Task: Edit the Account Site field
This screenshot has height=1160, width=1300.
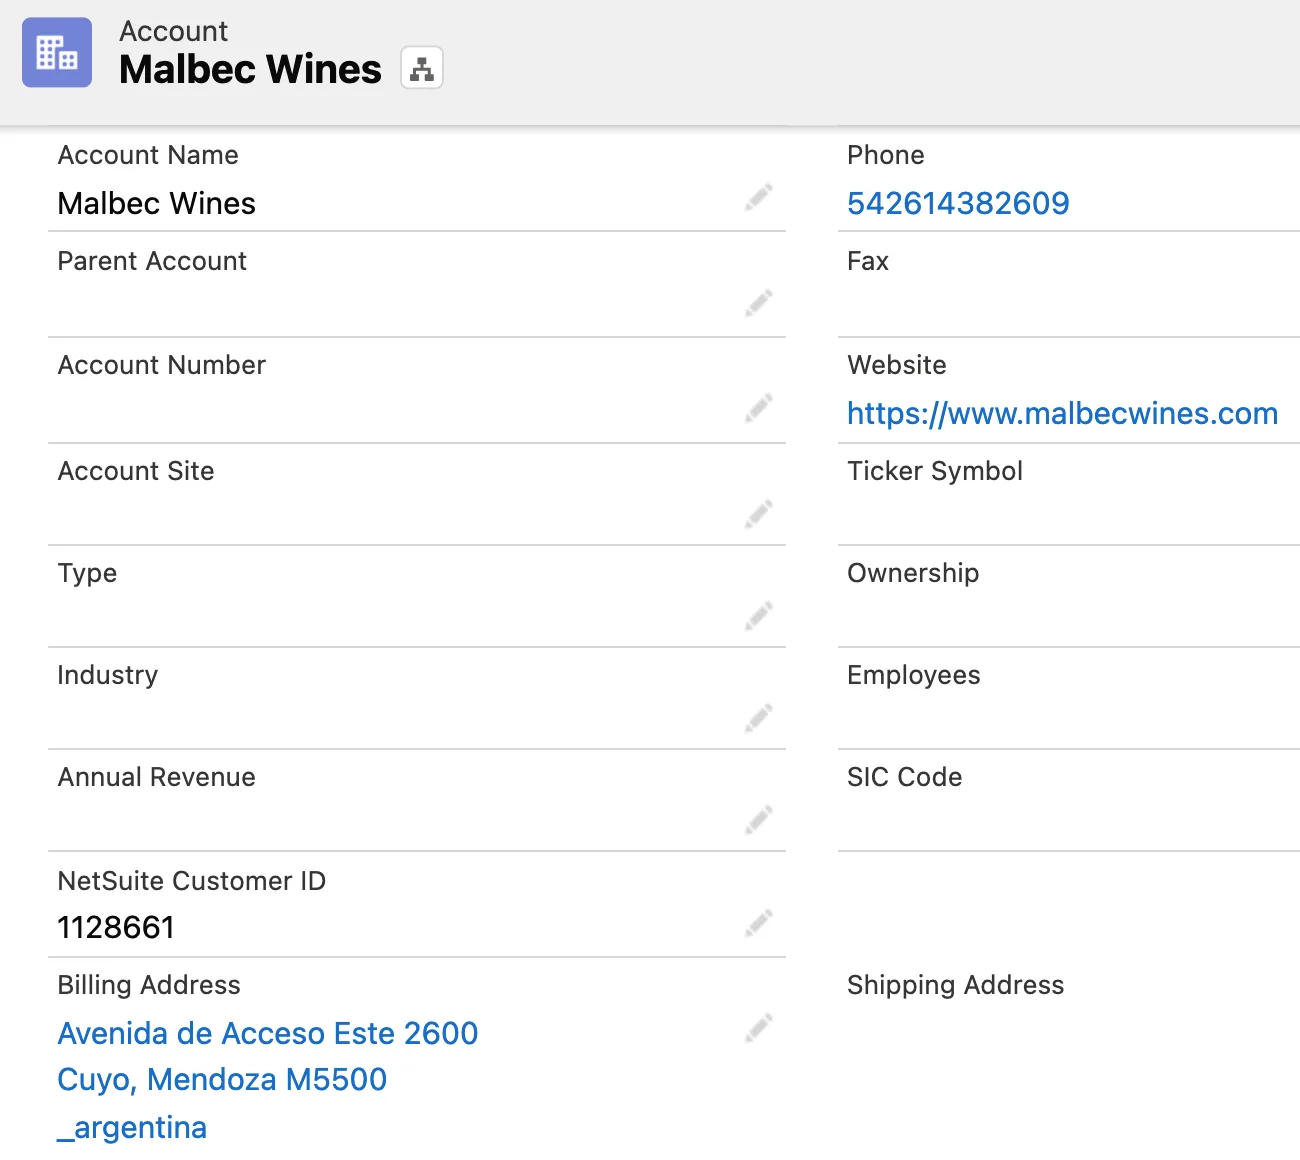Action: (x=759, y=513)
